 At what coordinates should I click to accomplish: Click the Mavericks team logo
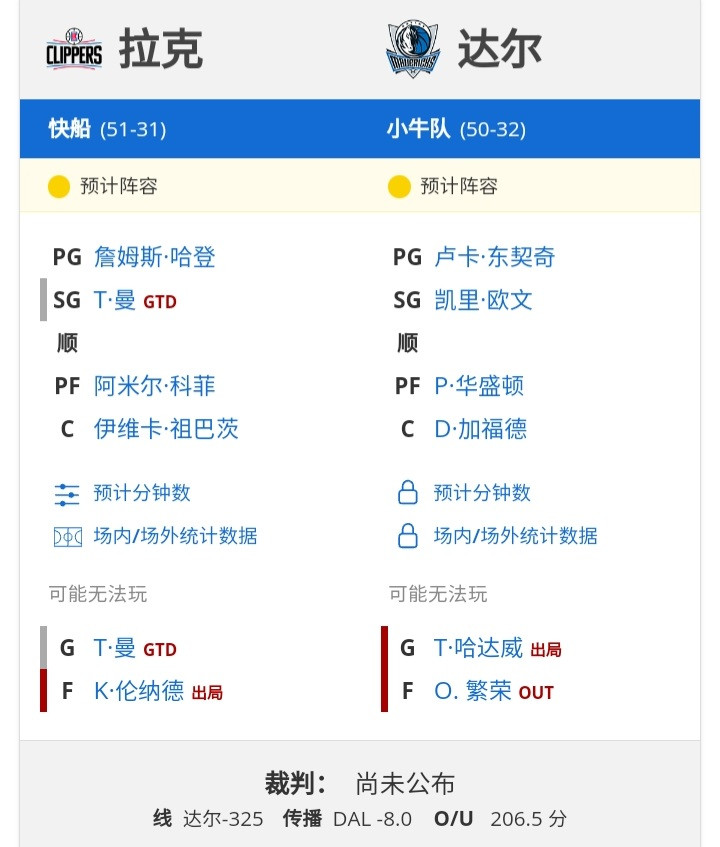click(x=413, y=49)
